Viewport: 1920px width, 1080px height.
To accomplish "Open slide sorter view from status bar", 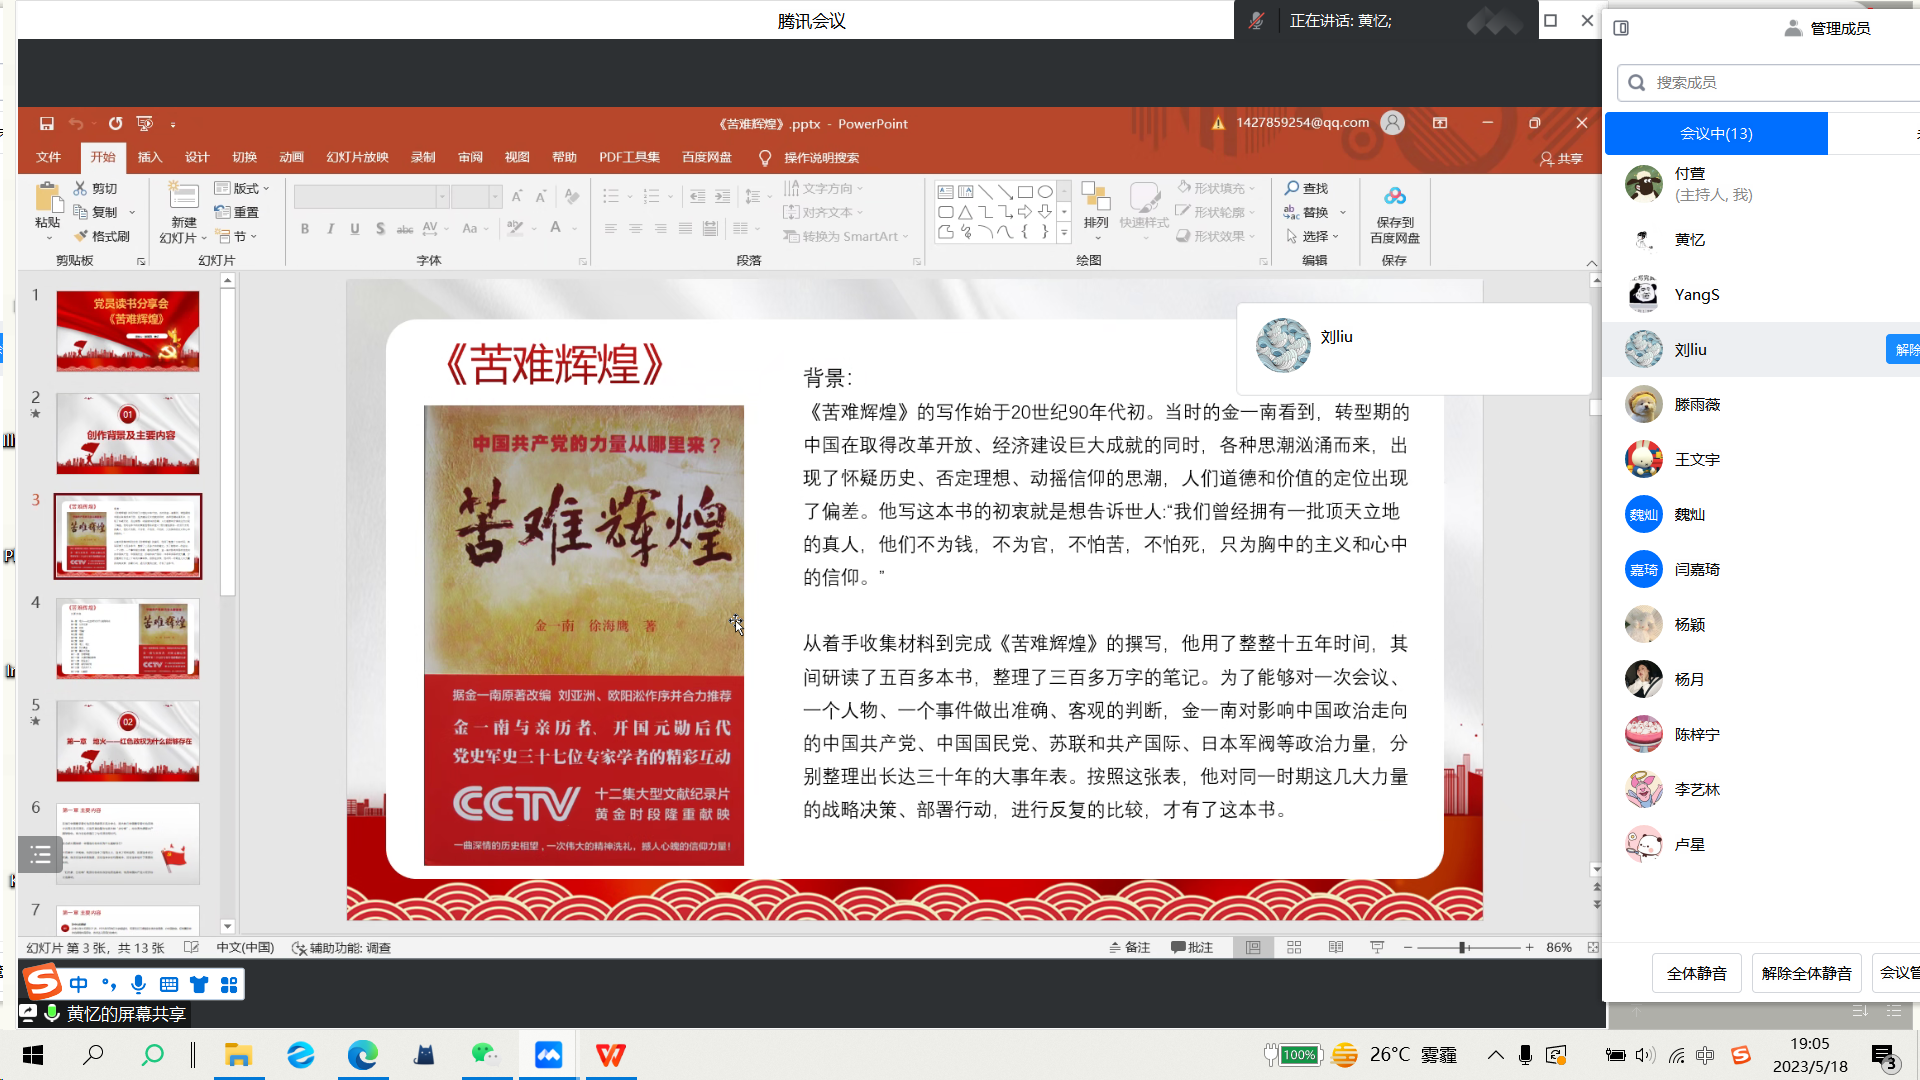I will tap(1294, 947).
